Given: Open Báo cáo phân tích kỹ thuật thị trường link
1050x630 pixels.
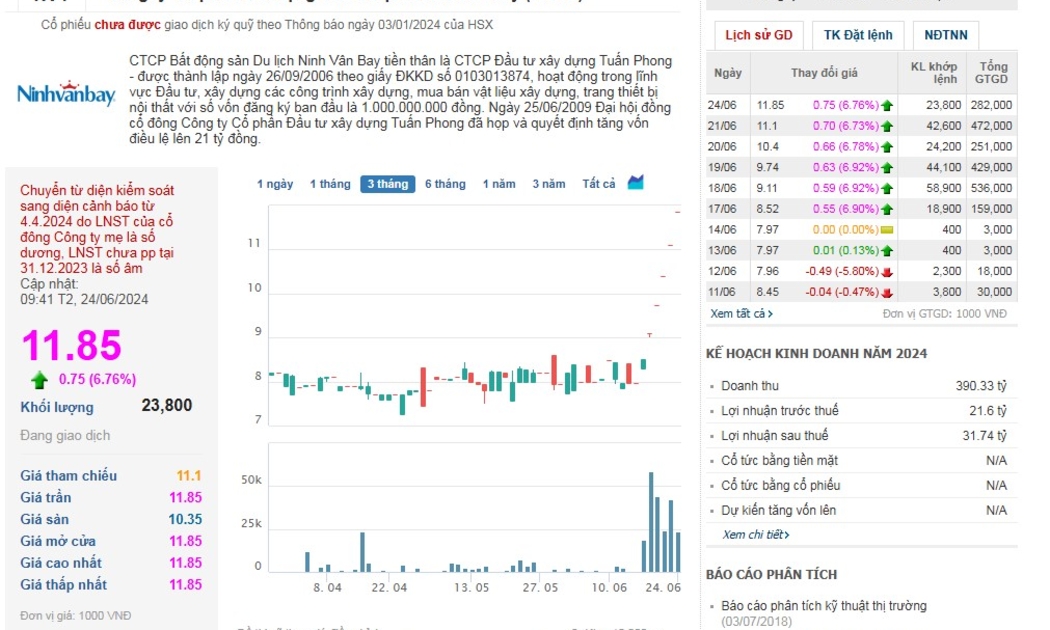Looking at the screenshot, I should (823, 606).
